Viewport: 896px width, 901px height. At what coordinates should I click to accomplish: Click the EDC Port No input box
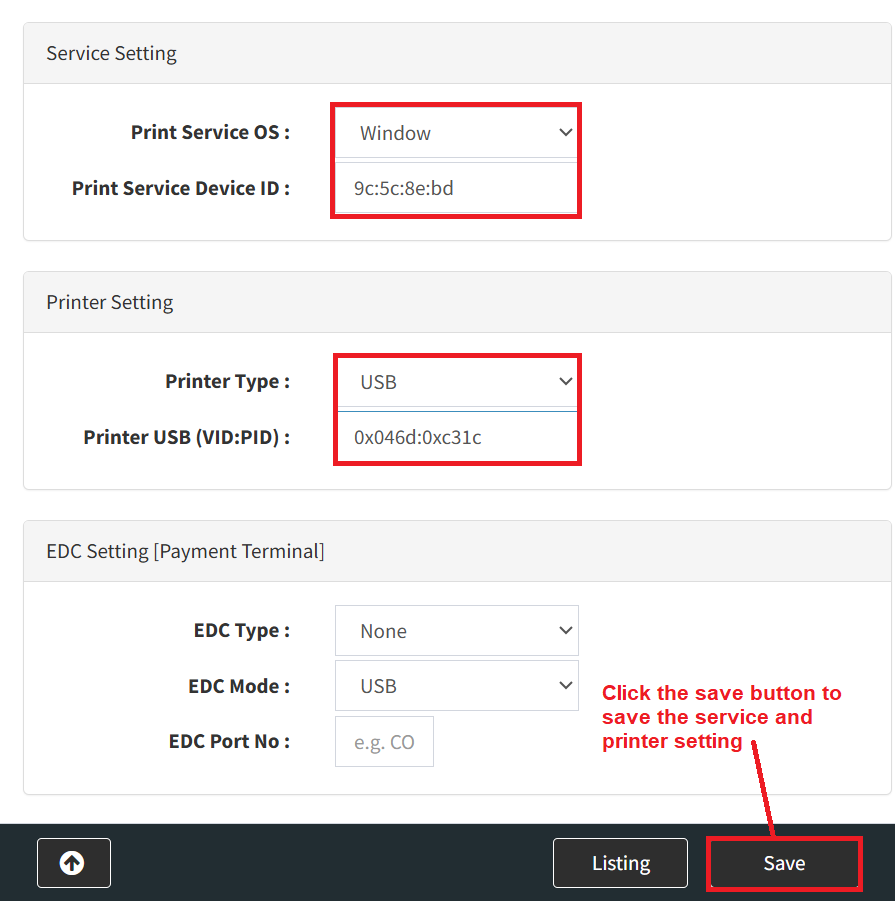click(384, 742)
